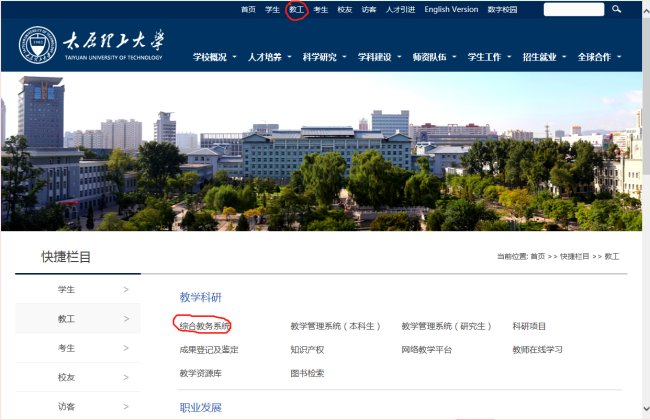The height and width of the screenshot is (420, 650).
Task: Click breadcrumb 首页
Action: (x=538, y=256)
